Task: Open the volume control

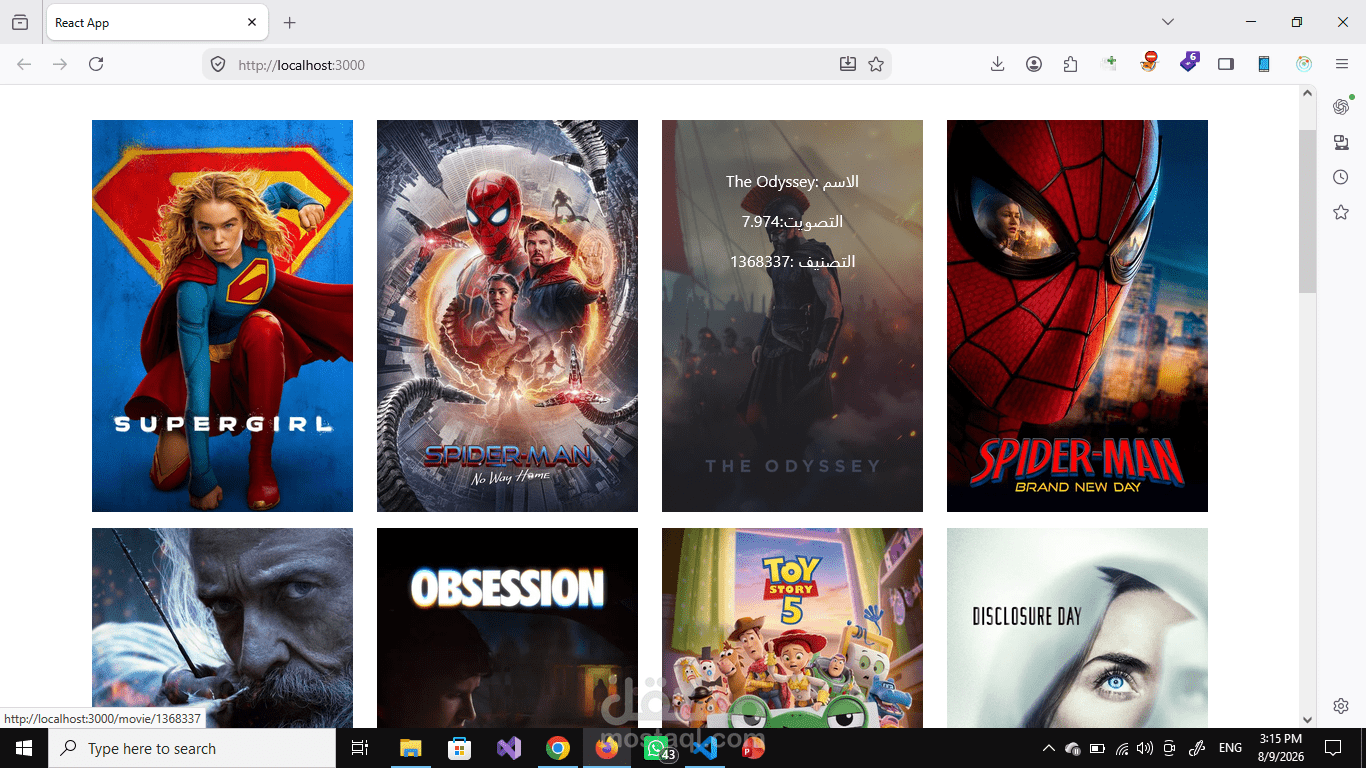Action: pyautogui.click(x=1145, y=748)
